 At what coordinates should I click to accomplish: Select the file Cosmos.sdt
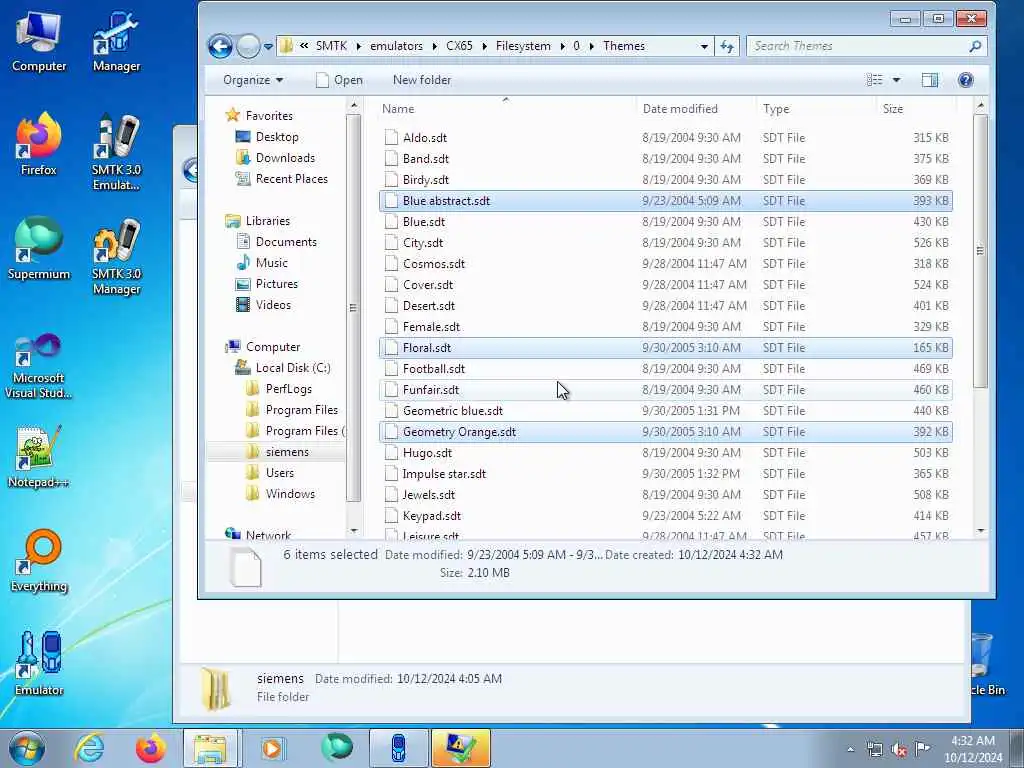(x=665, y=264)
